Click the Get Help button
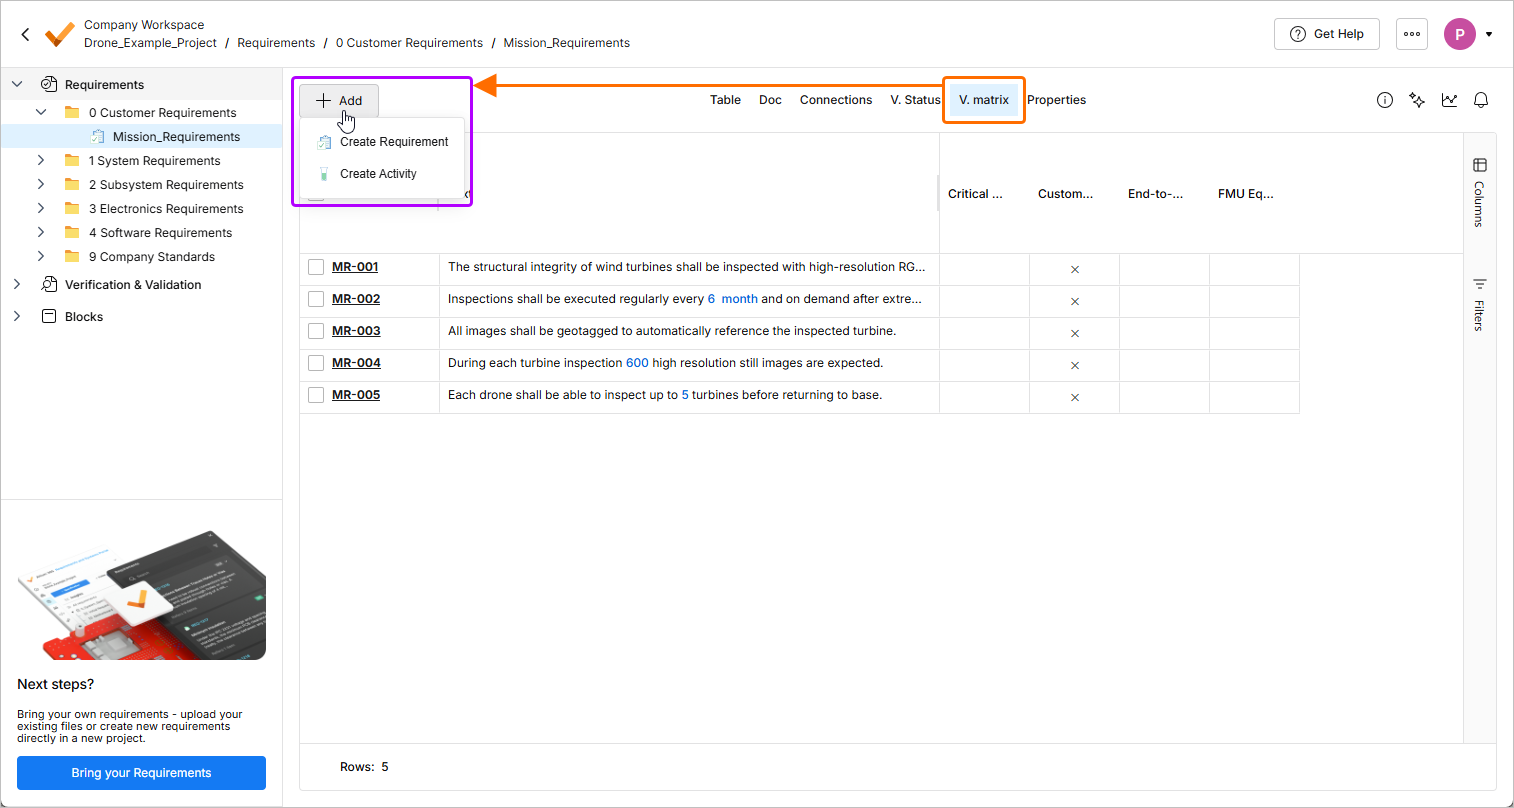1514x808 pixels. tap(1326, 34)
